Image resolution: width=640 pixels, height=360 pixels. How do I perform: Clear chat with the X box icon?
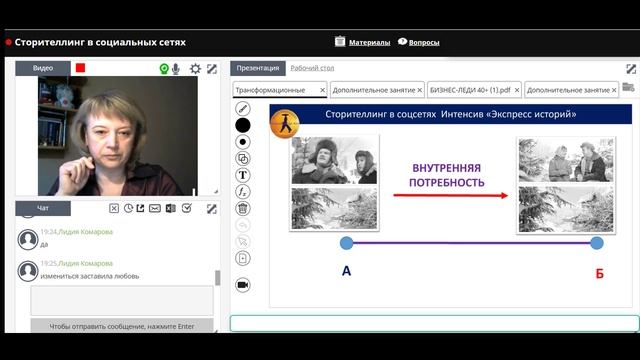pyautogui.click(x=114, y=209)
